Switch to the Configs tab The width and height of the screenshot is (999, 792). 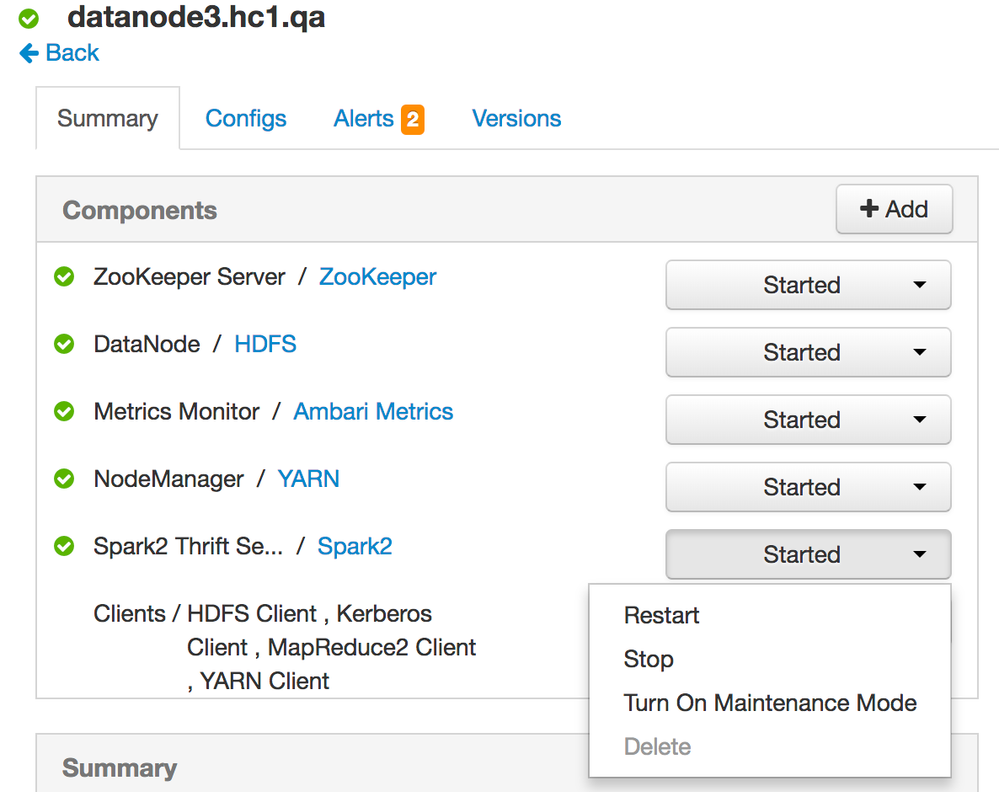pyautogui.click(x=246, y=119)
